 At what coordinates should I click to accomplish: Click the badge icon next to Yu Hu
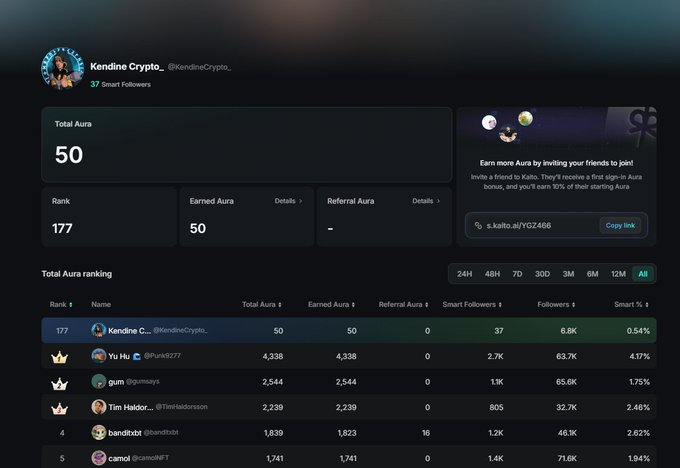coord(136,356)
